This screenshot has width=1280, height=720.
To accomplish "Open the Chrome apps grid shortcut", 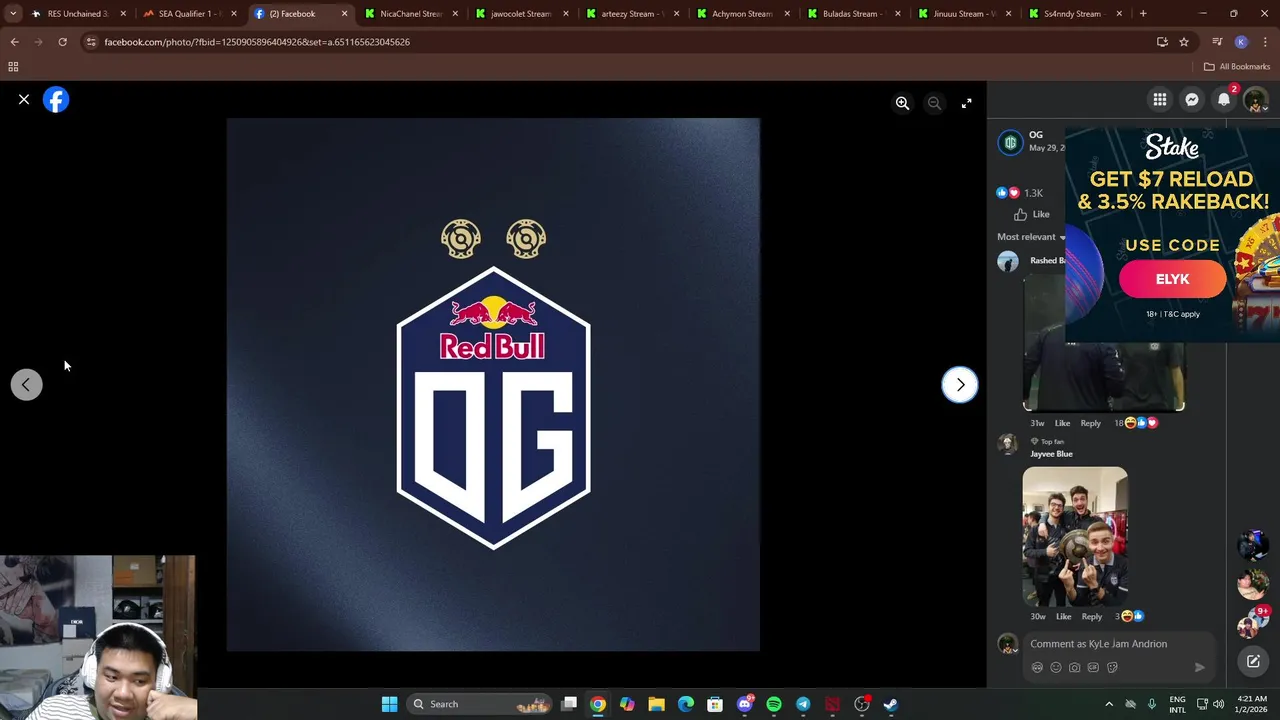I will pyautogui.click(x=13, y=67).
